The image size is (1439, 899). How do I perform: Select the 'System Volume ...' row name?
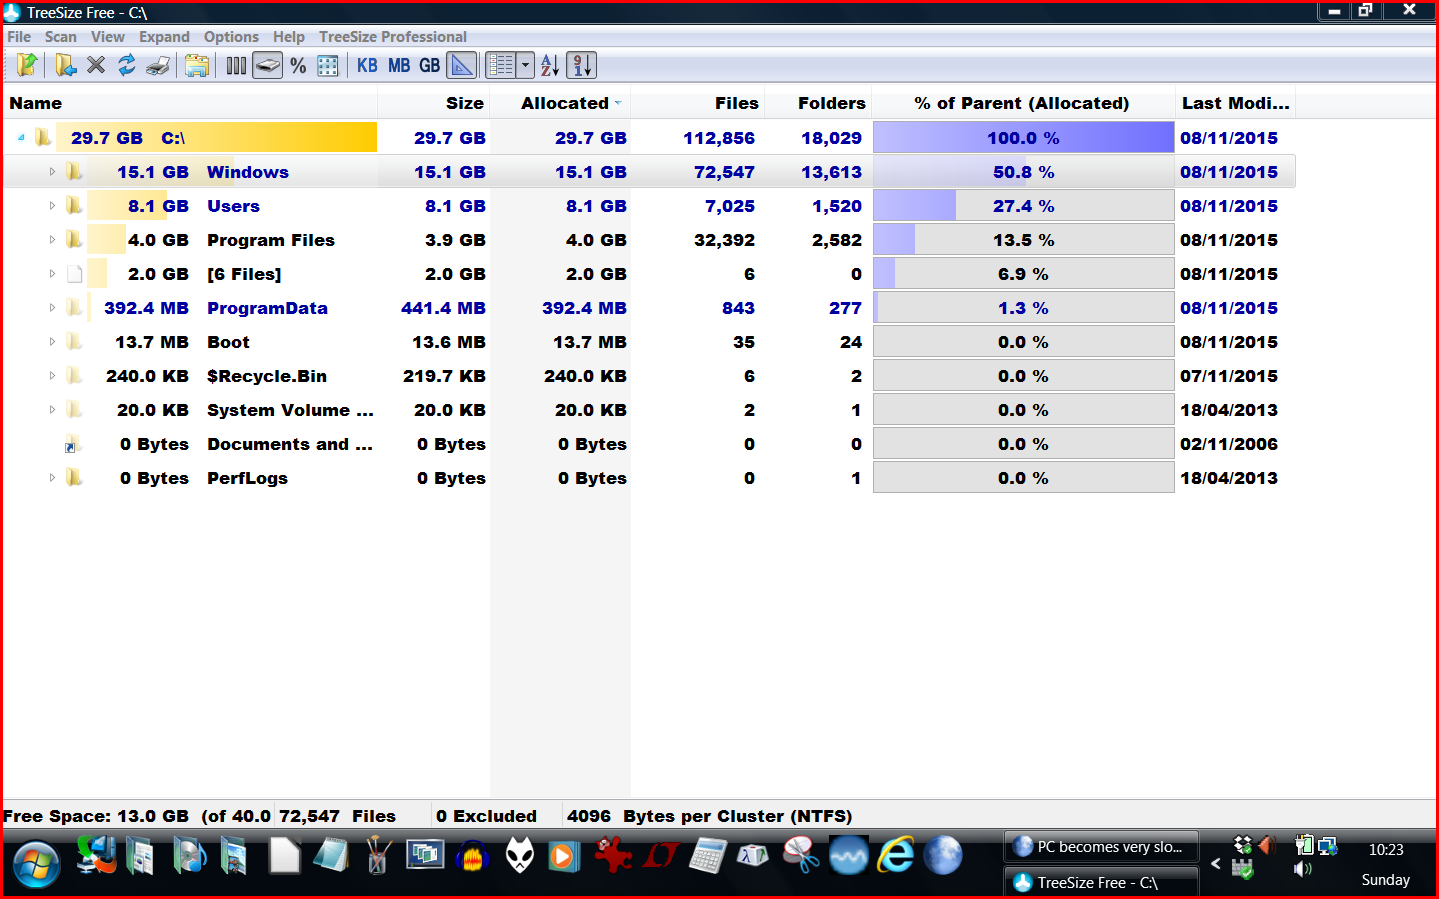click(290, 410)
